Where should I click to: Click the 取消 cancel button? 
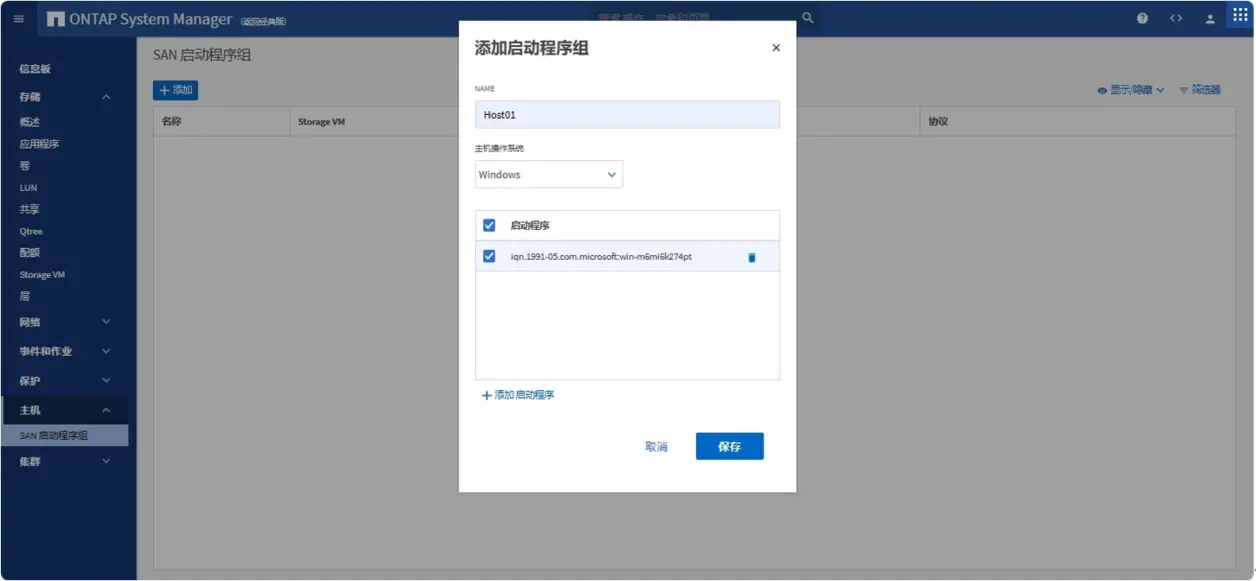[656, 447]
